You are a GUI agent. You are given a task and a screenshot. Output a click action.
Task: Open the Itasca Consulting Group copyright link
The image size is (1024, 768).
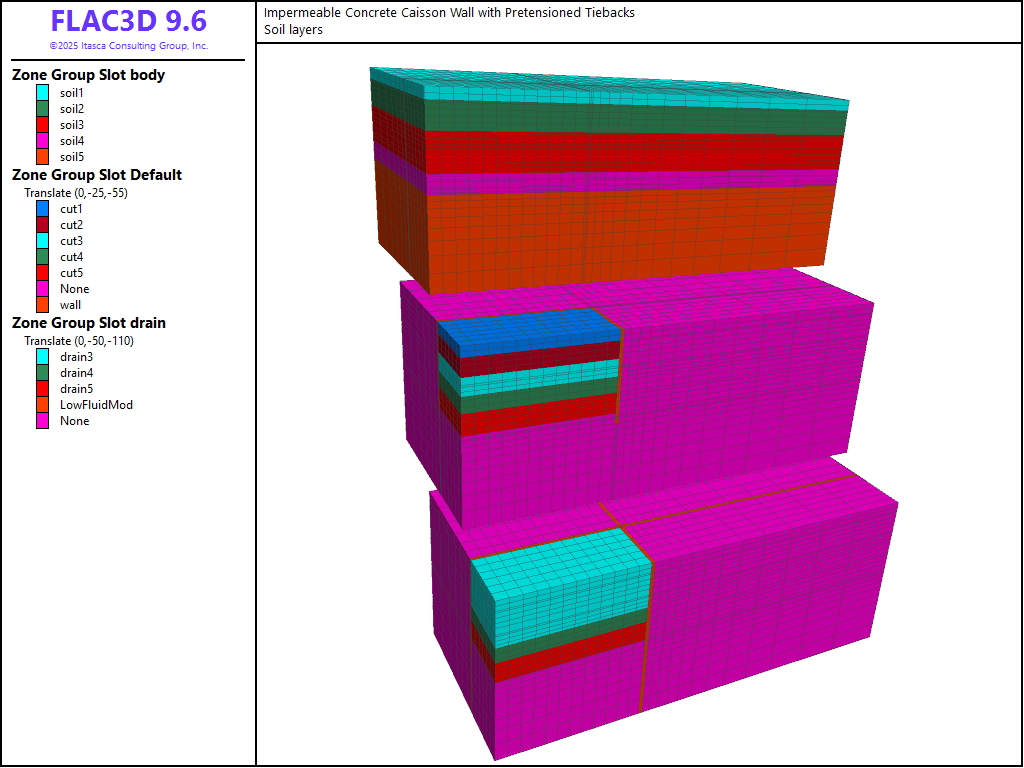[x=128, y=46]
